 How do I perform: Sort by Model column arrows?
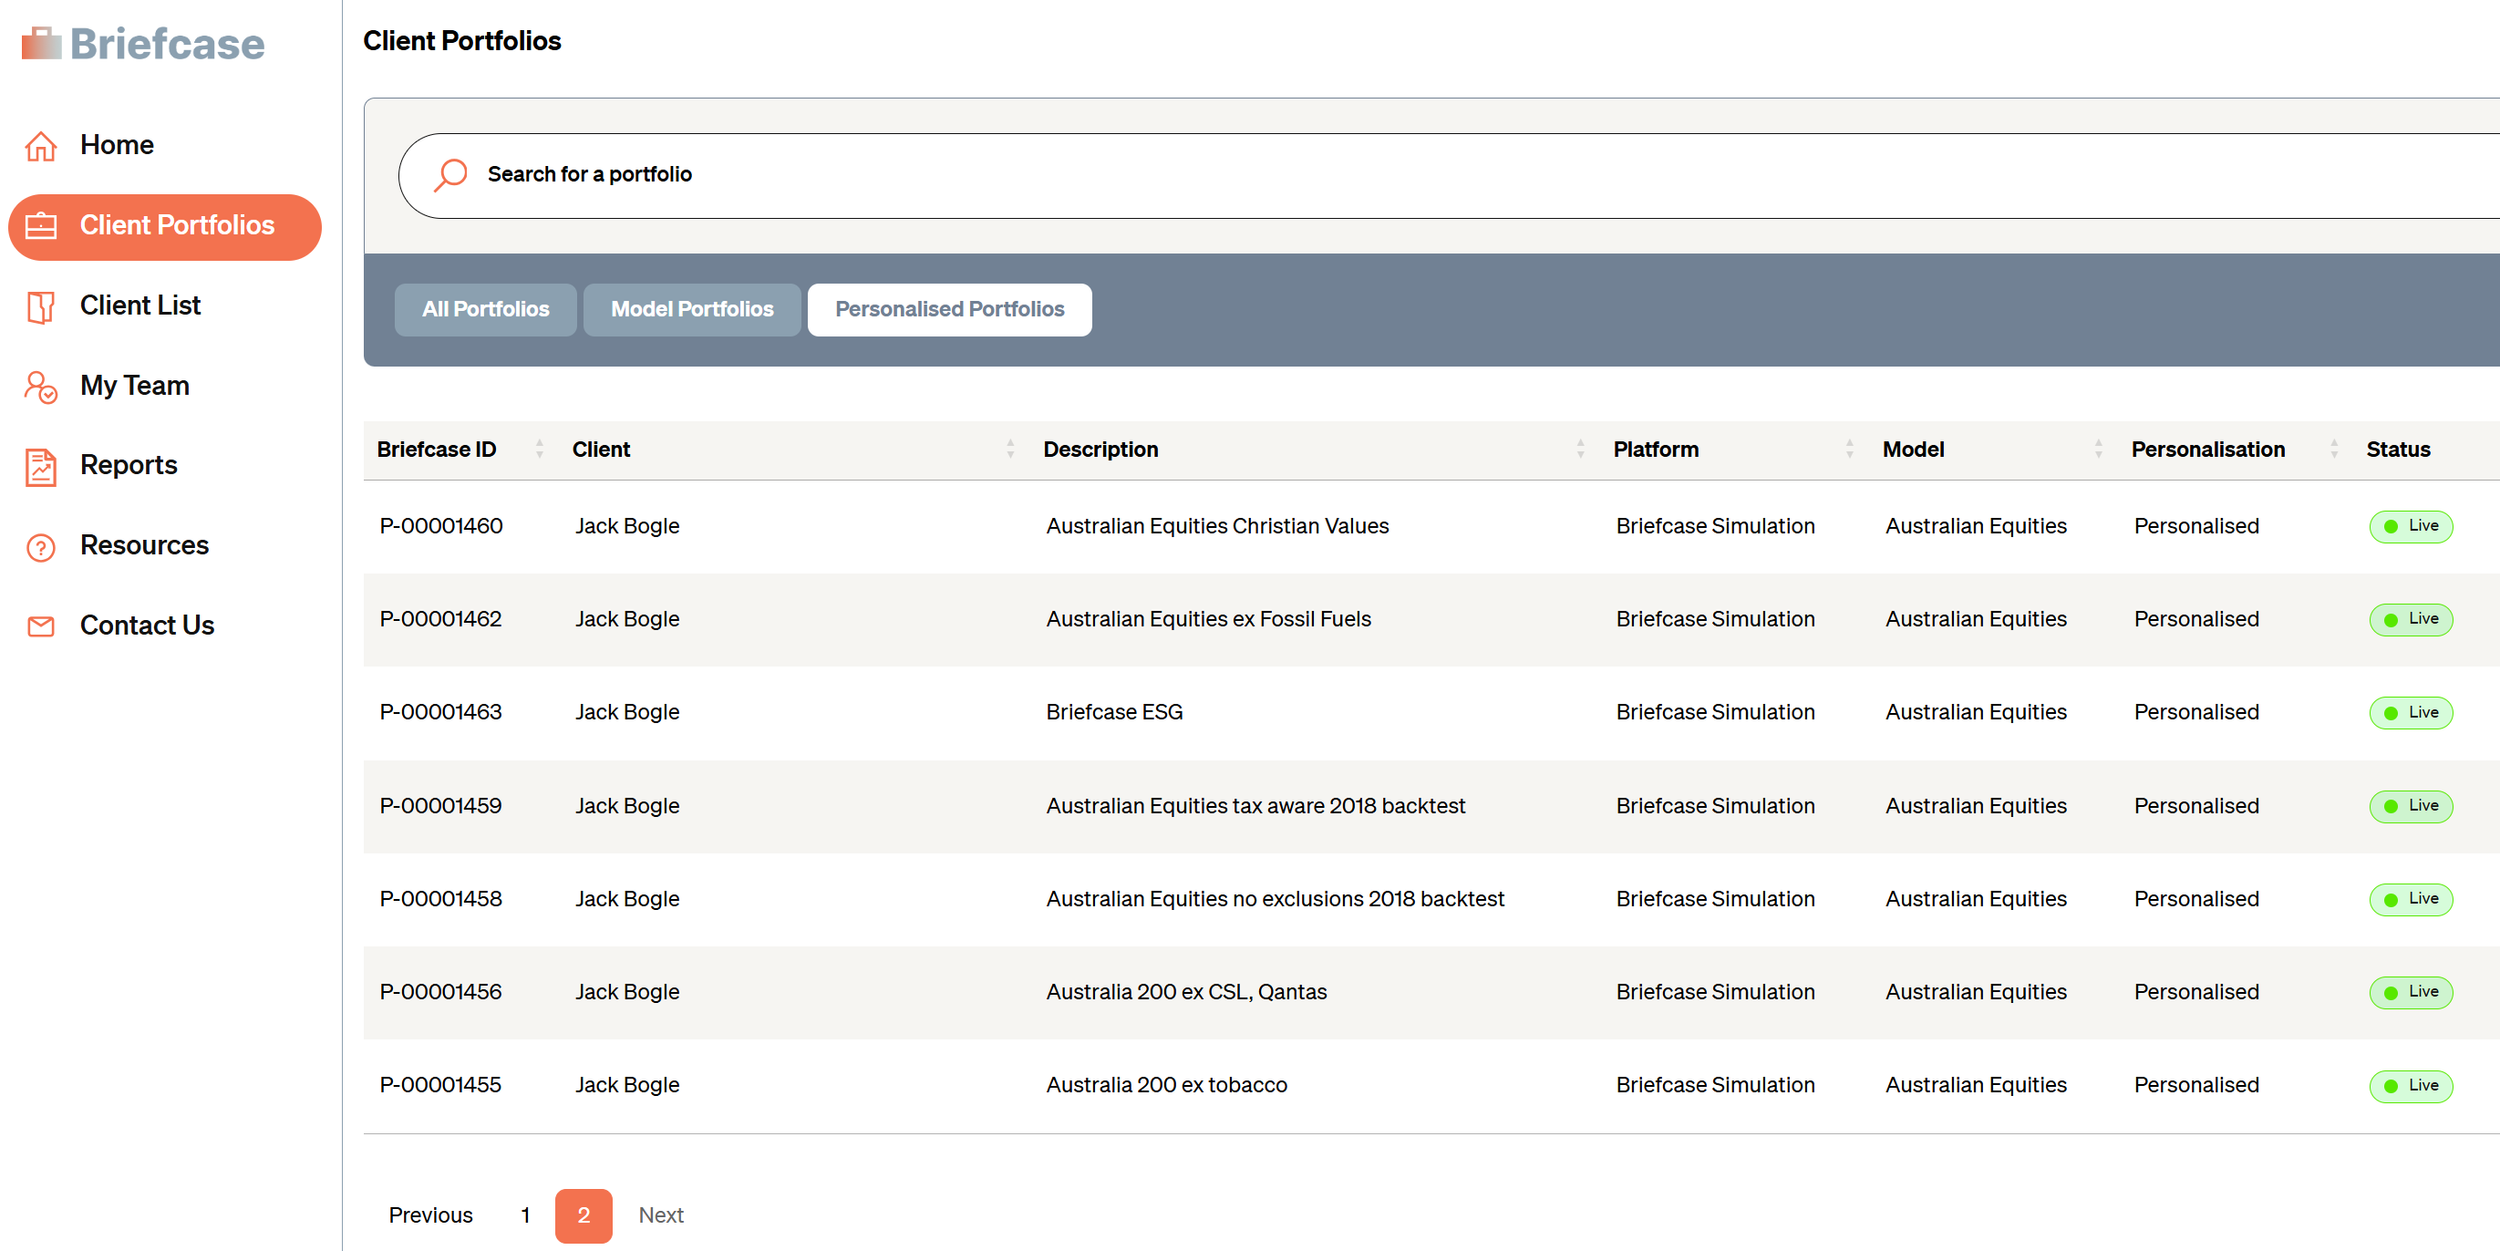(x=2098, y=449)
